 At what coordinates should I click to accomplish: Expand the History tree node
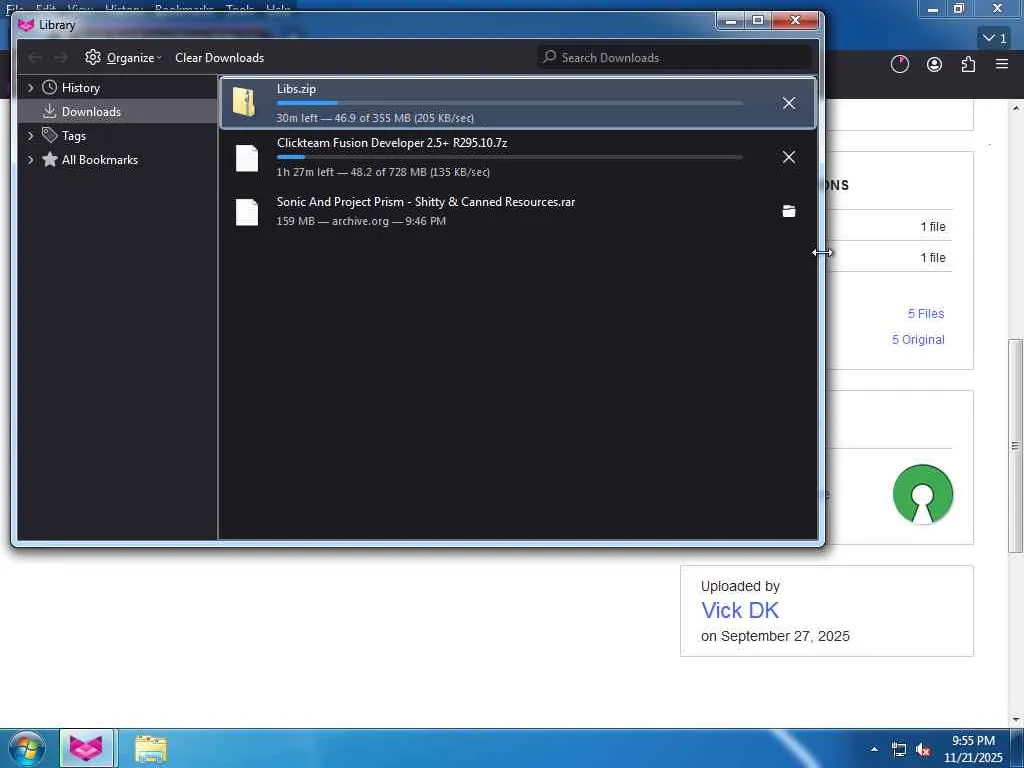pyautogui.click(x=30, y=88)
